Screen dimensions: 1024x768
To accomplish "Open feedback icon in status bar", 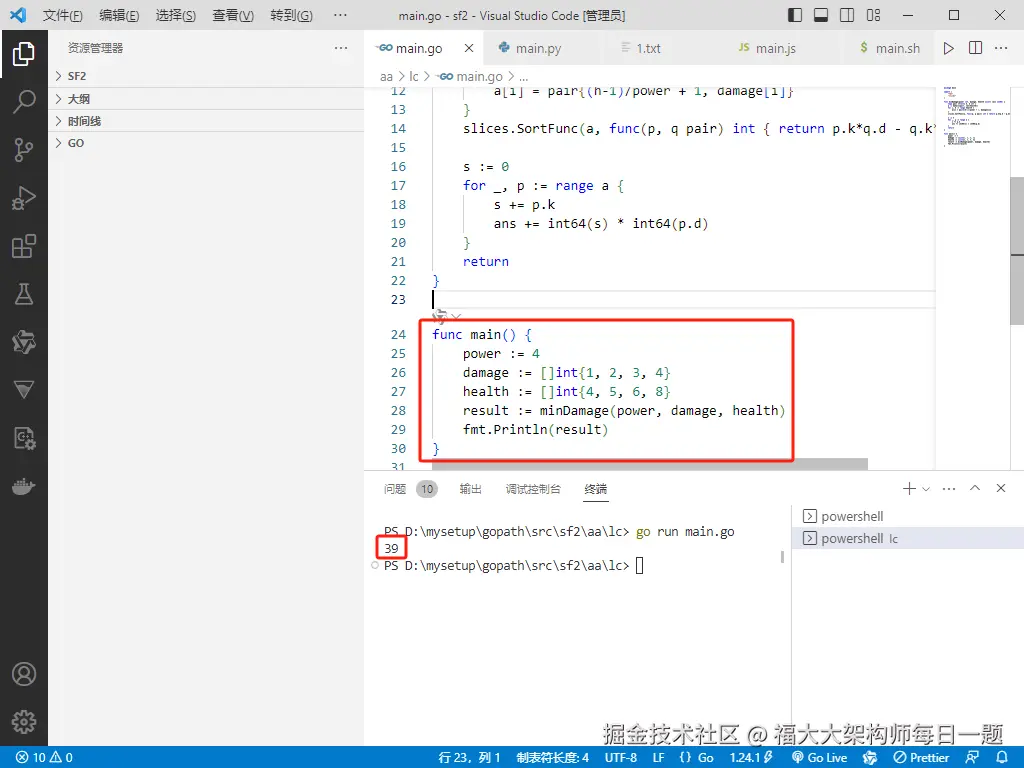I will (x=972, y=758).
